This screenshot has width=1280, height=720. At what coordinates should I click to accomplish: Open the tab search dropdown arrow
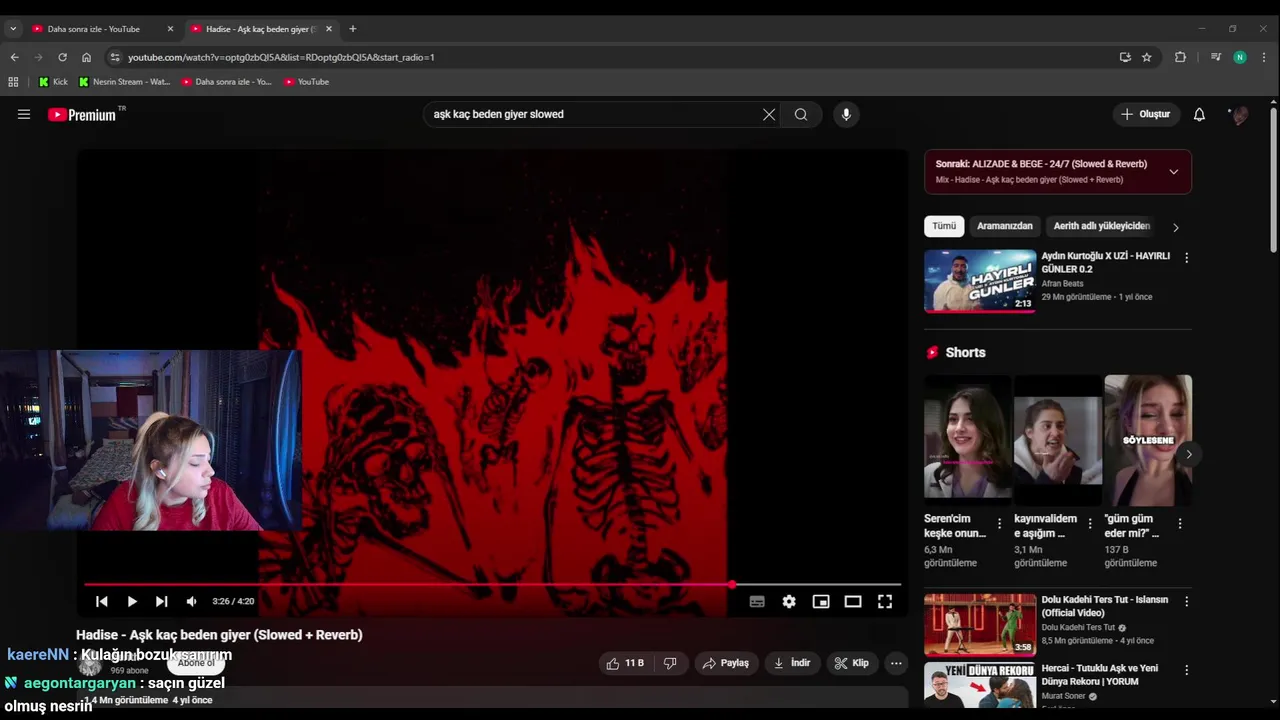tap(13, 29)
